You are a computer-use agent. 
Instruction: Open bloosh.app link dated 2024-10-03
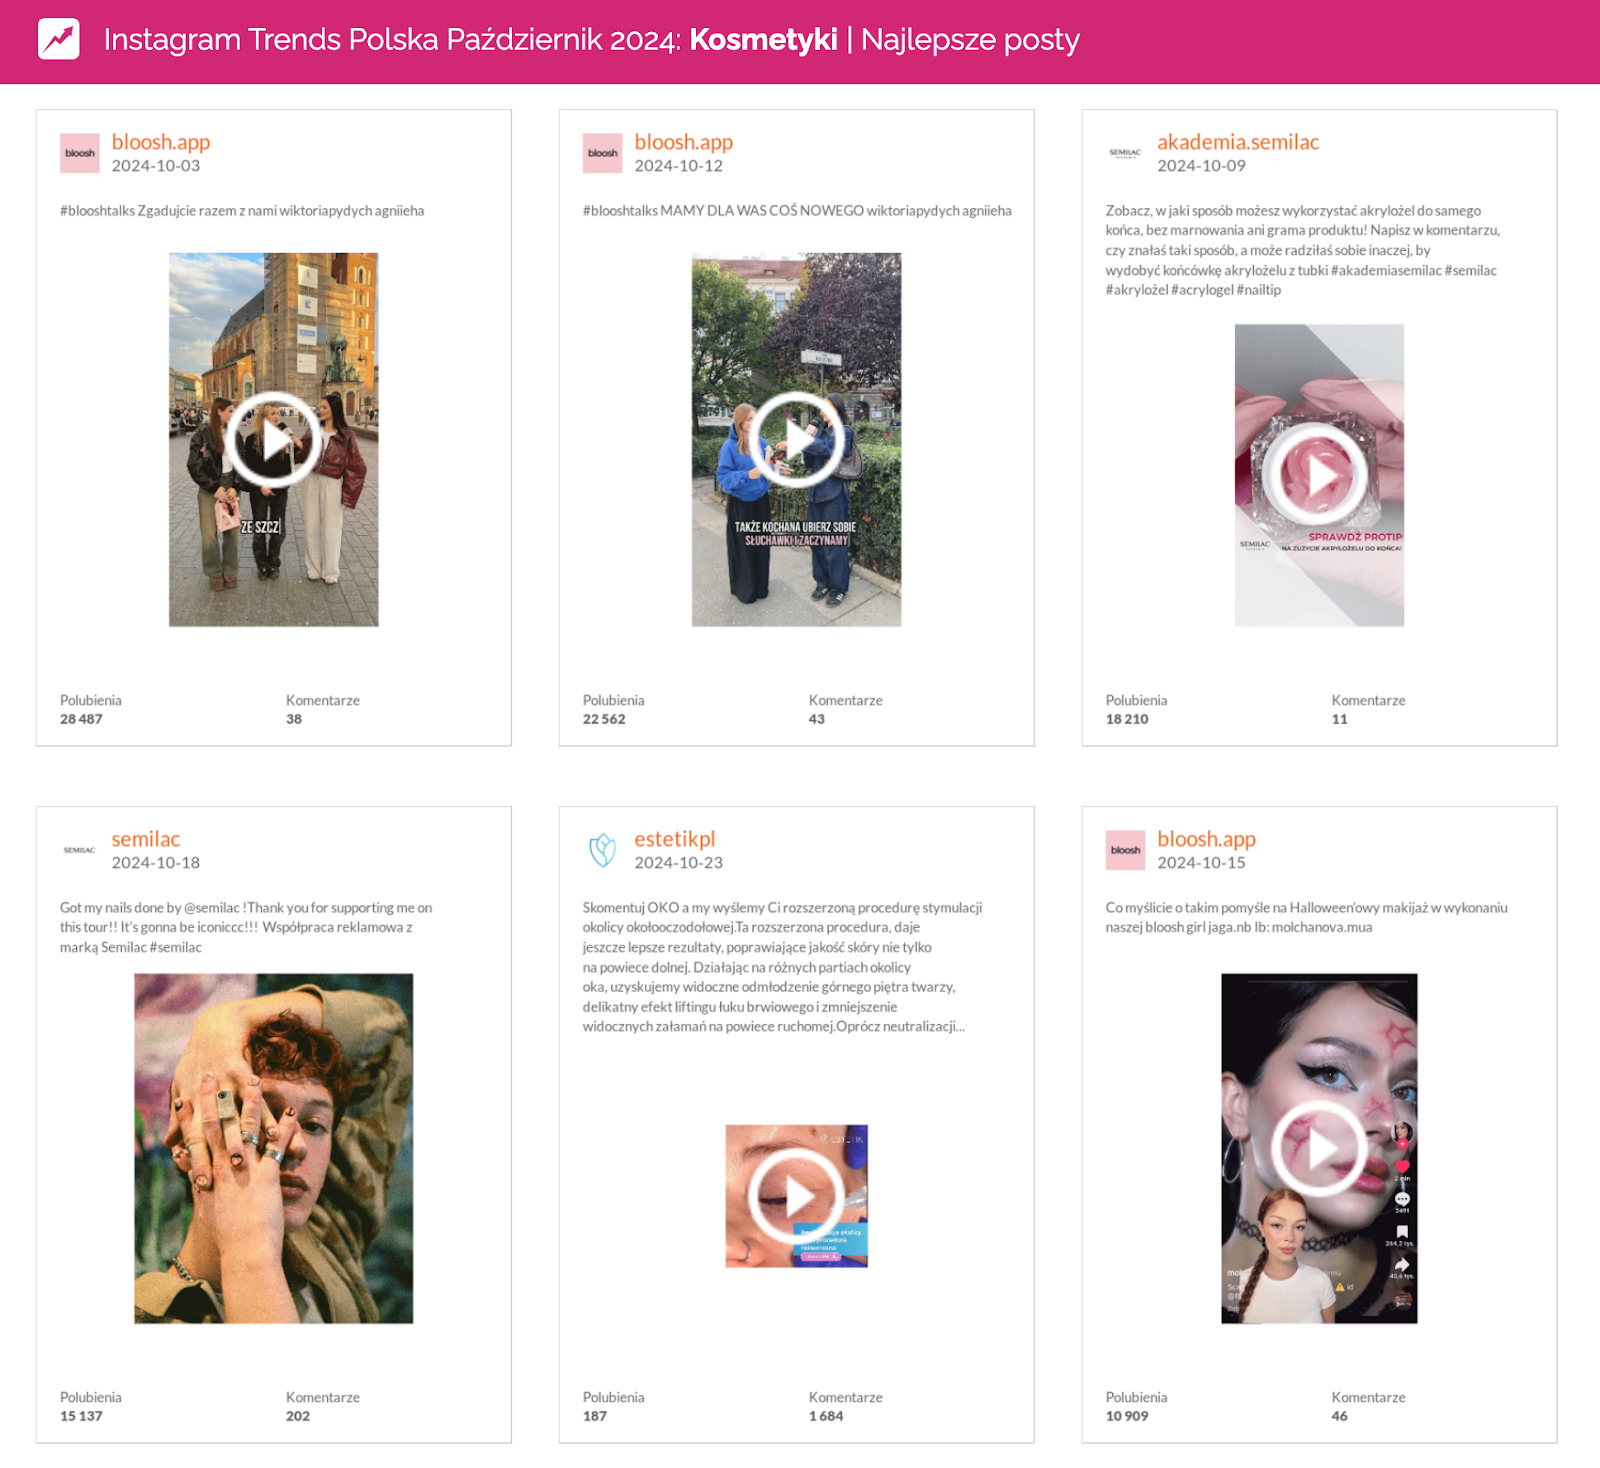point(161,142)
